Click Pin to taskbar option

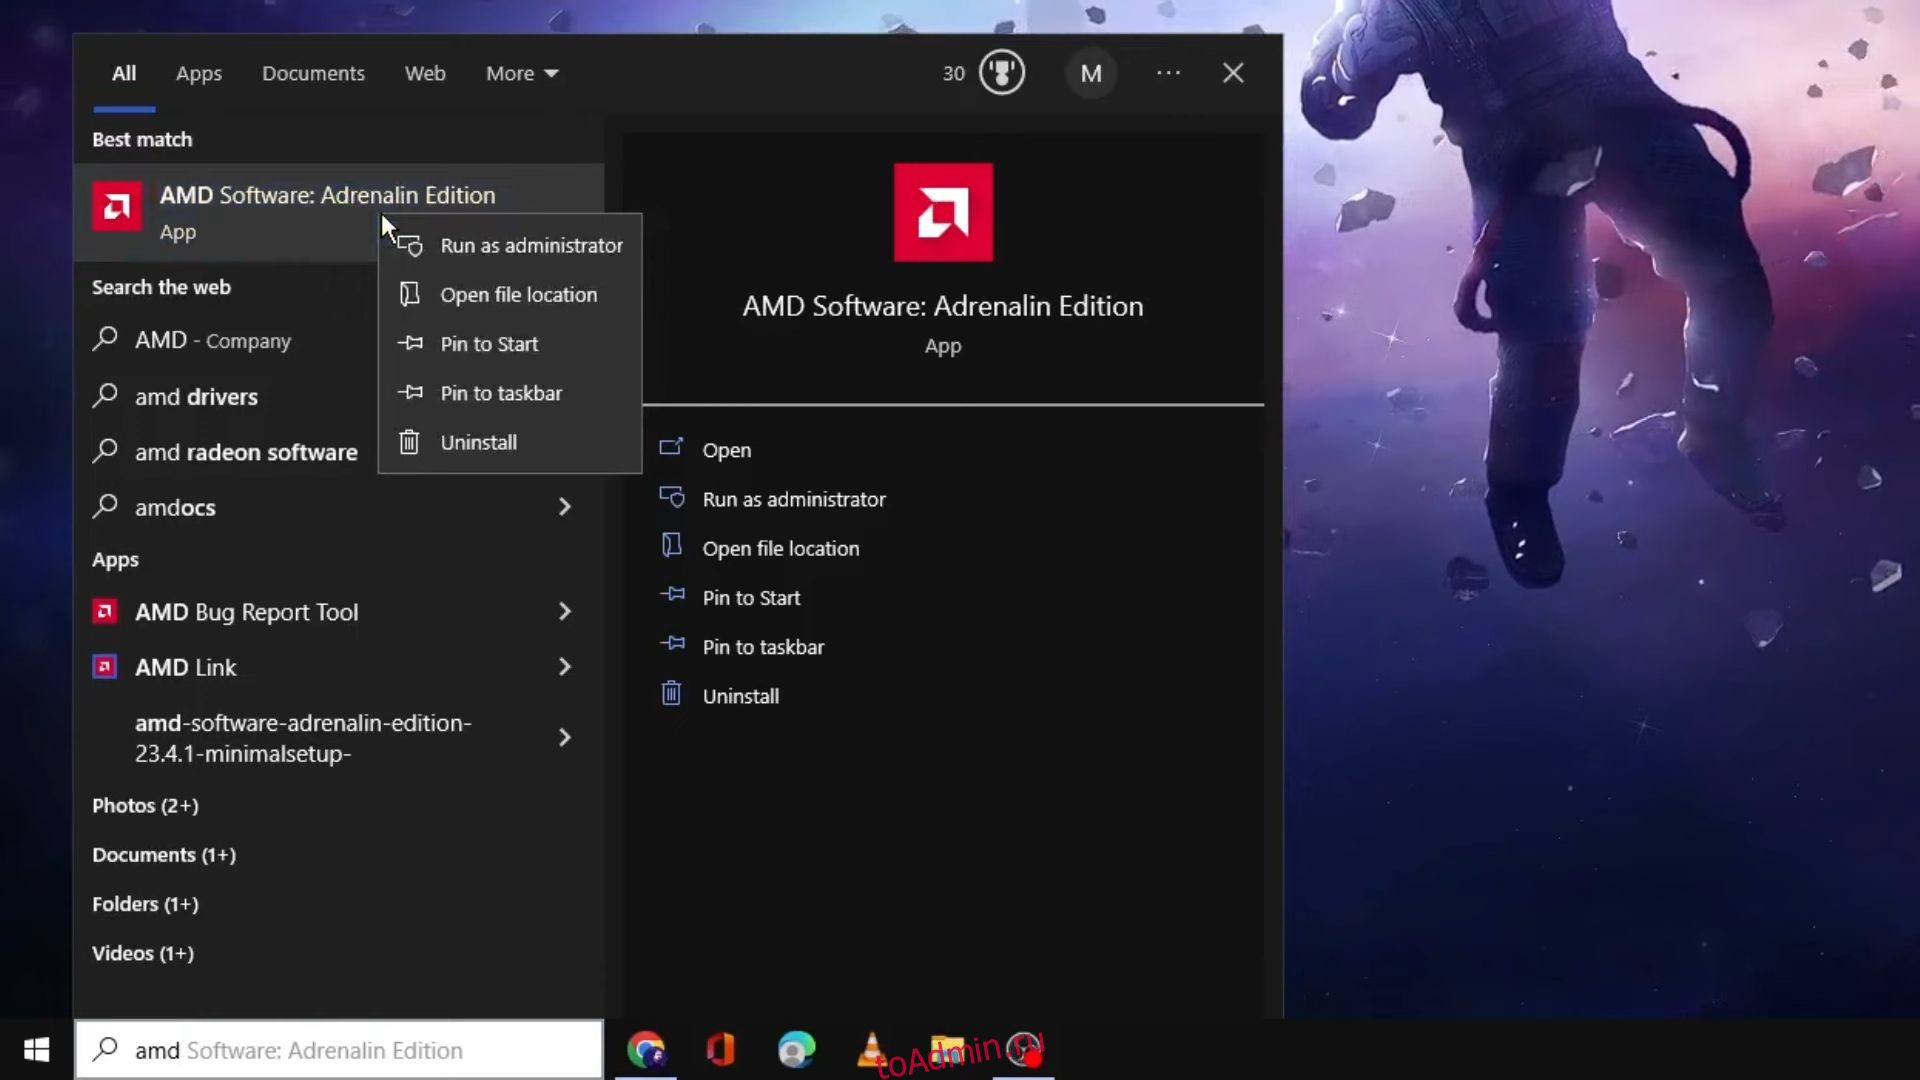pos(501,393)
